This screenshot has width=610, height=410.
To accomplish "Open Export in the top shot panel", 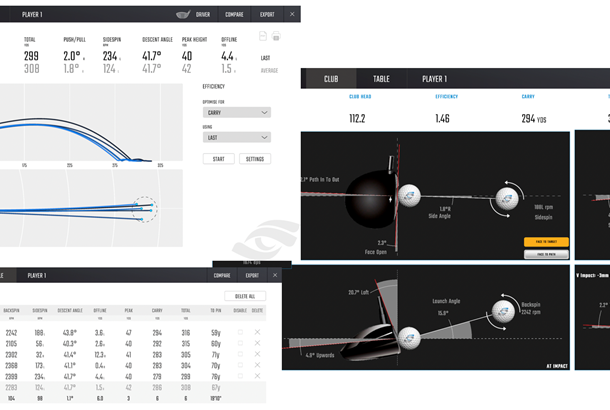I will (x=267, y=14).
